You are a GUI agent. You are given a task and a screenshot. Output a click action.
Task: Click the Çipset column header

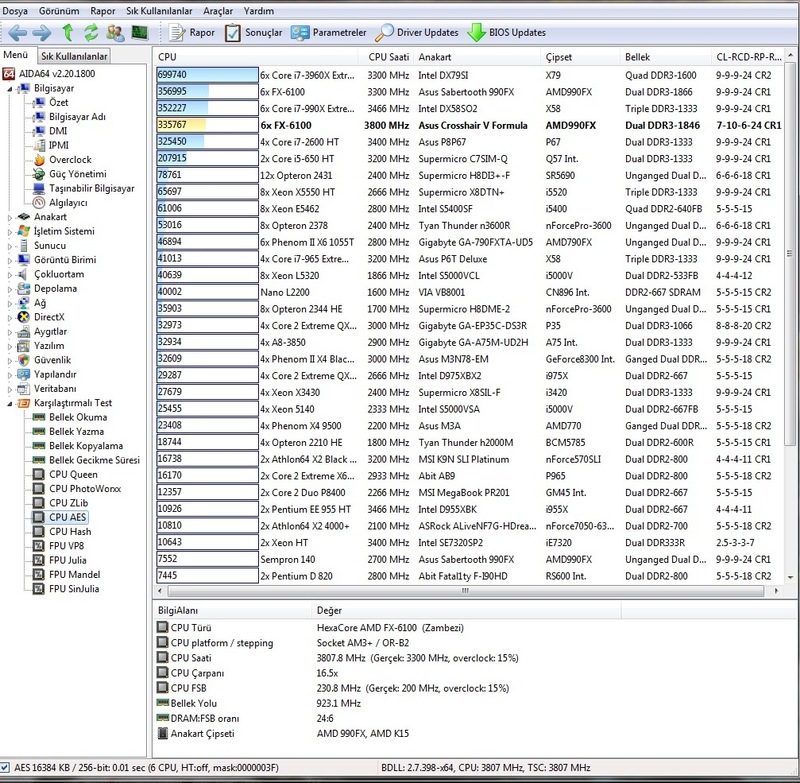pos(580,57)
